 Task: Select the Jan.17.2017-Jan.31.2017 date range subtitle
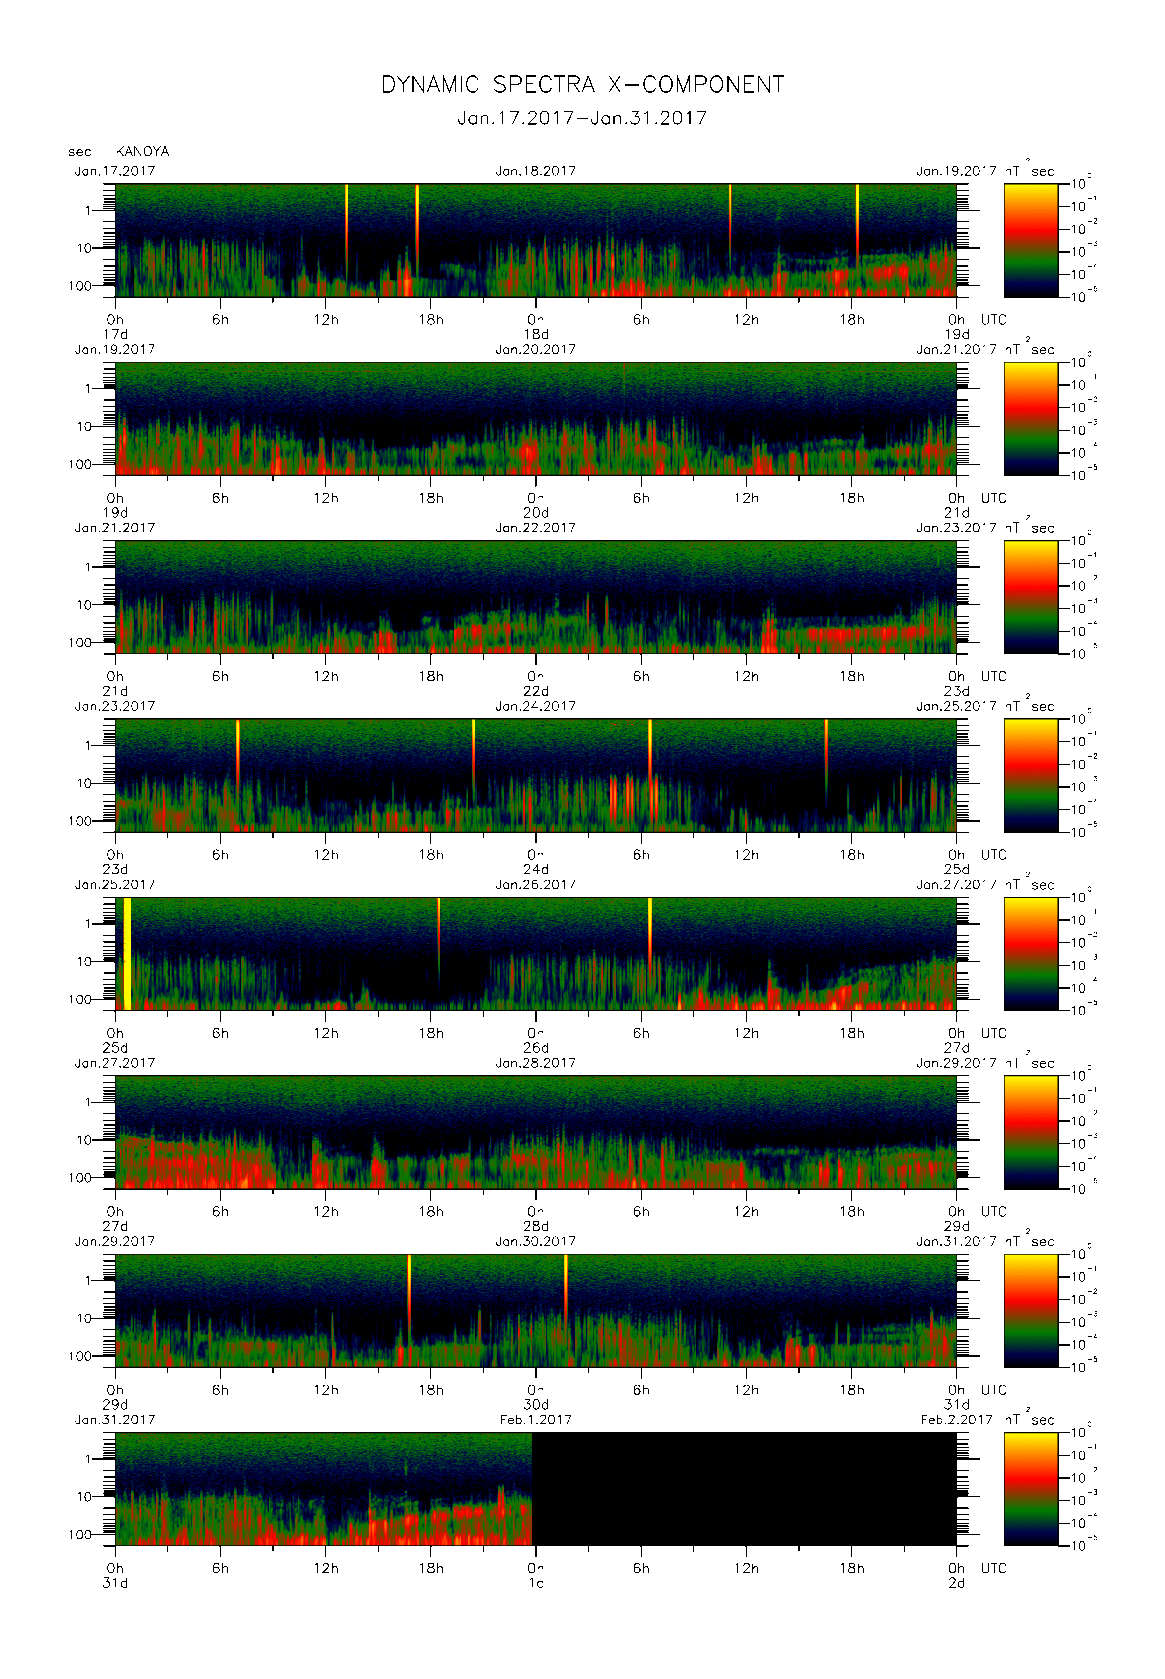tap(582, 118)
